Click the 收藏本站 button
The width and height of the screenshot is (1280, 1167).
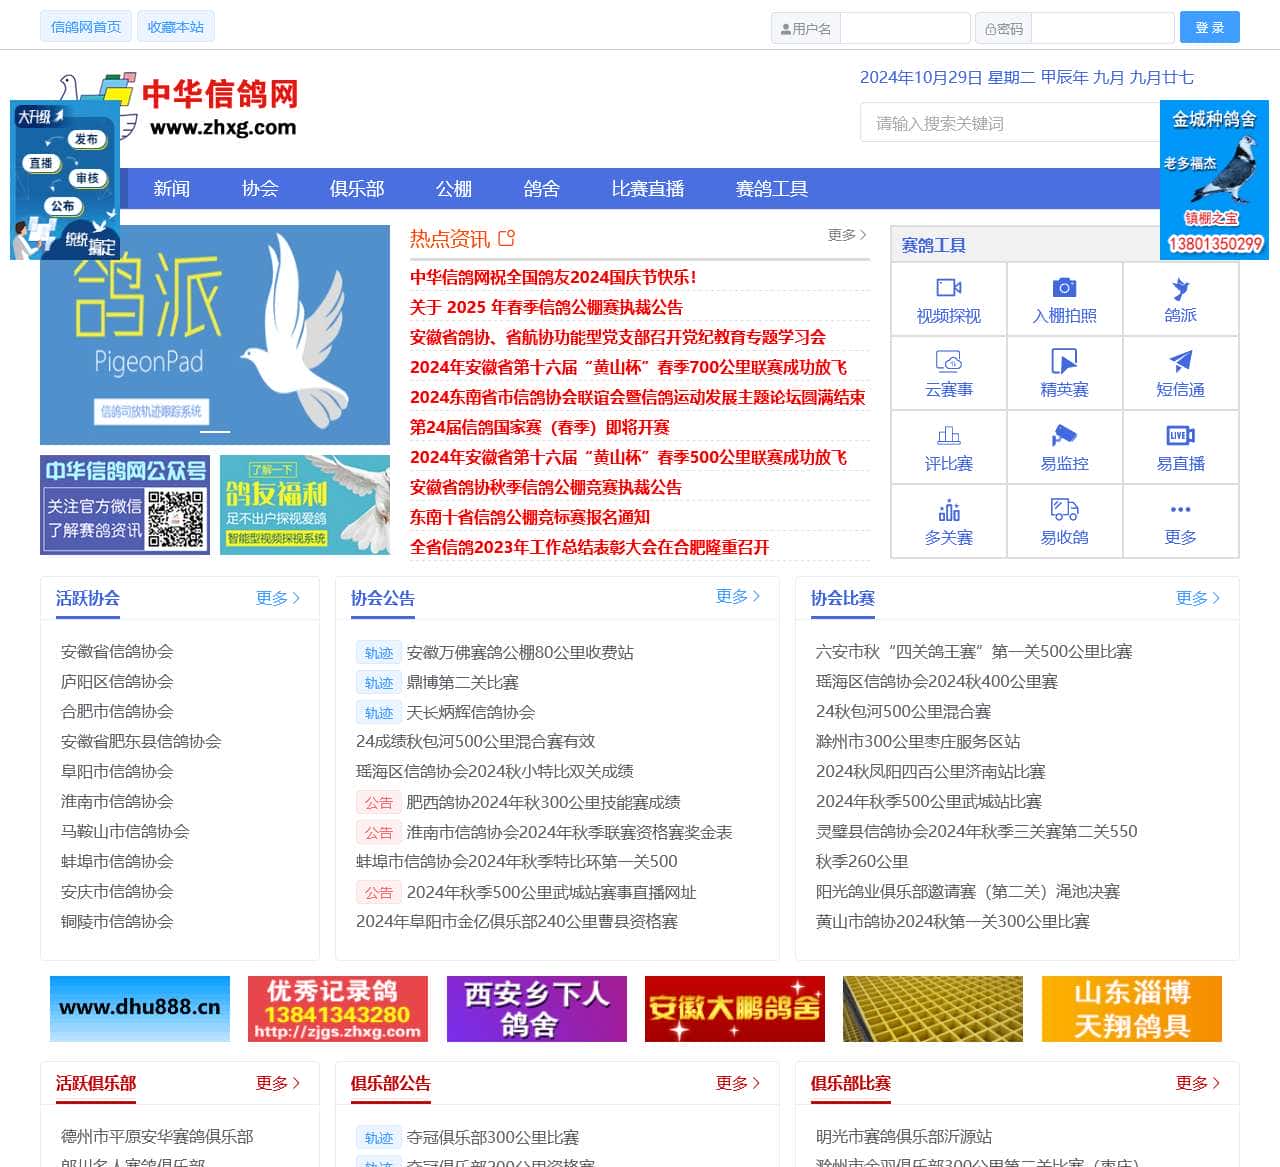pyautogui.click(x=175, y=27)
